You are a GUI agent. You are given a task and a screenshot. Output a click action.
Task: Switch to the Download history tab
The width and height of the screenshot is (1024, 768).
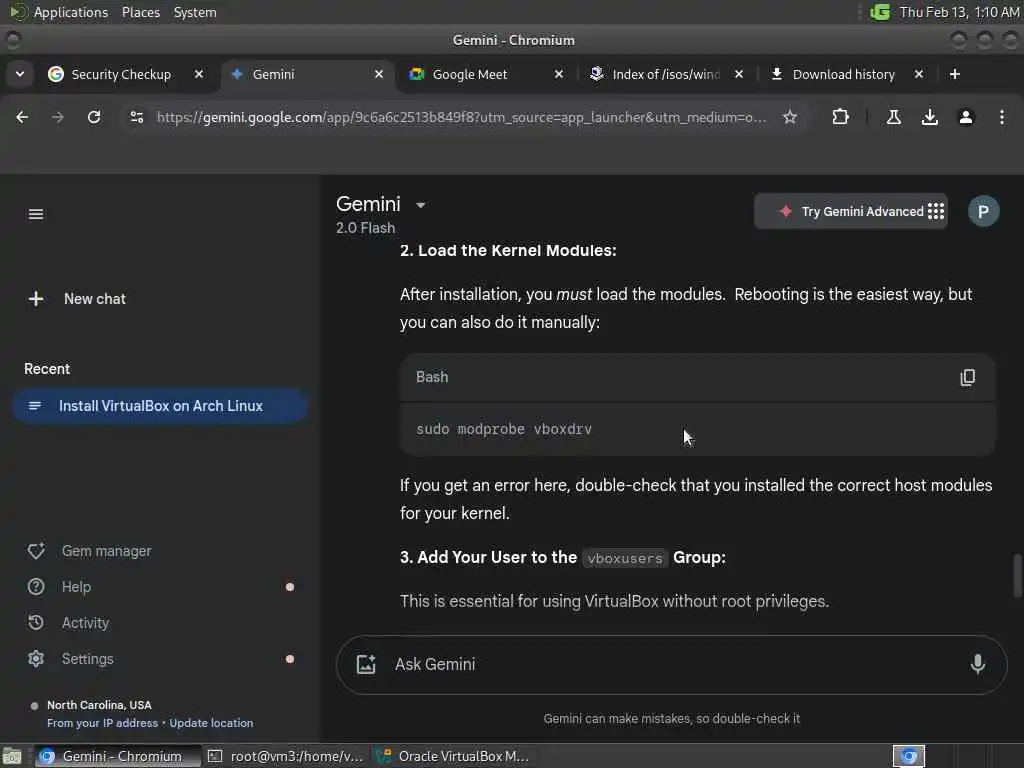click(844, 74)
